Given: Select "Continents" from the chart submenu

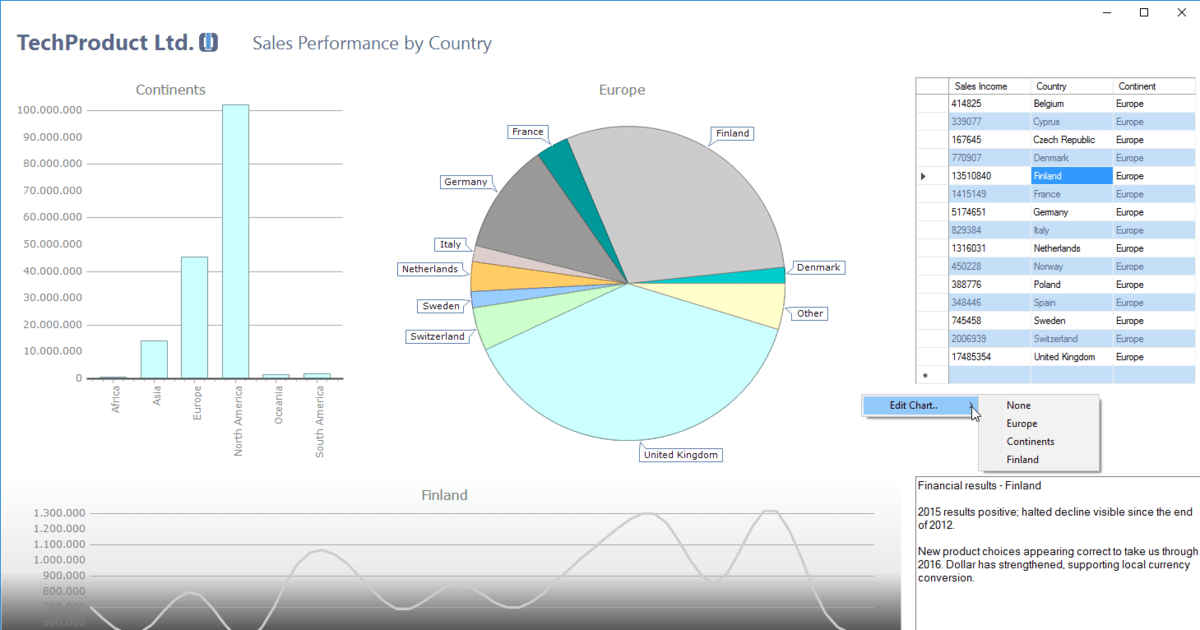Looking at the screenshot, I should tap(1030, 441).
